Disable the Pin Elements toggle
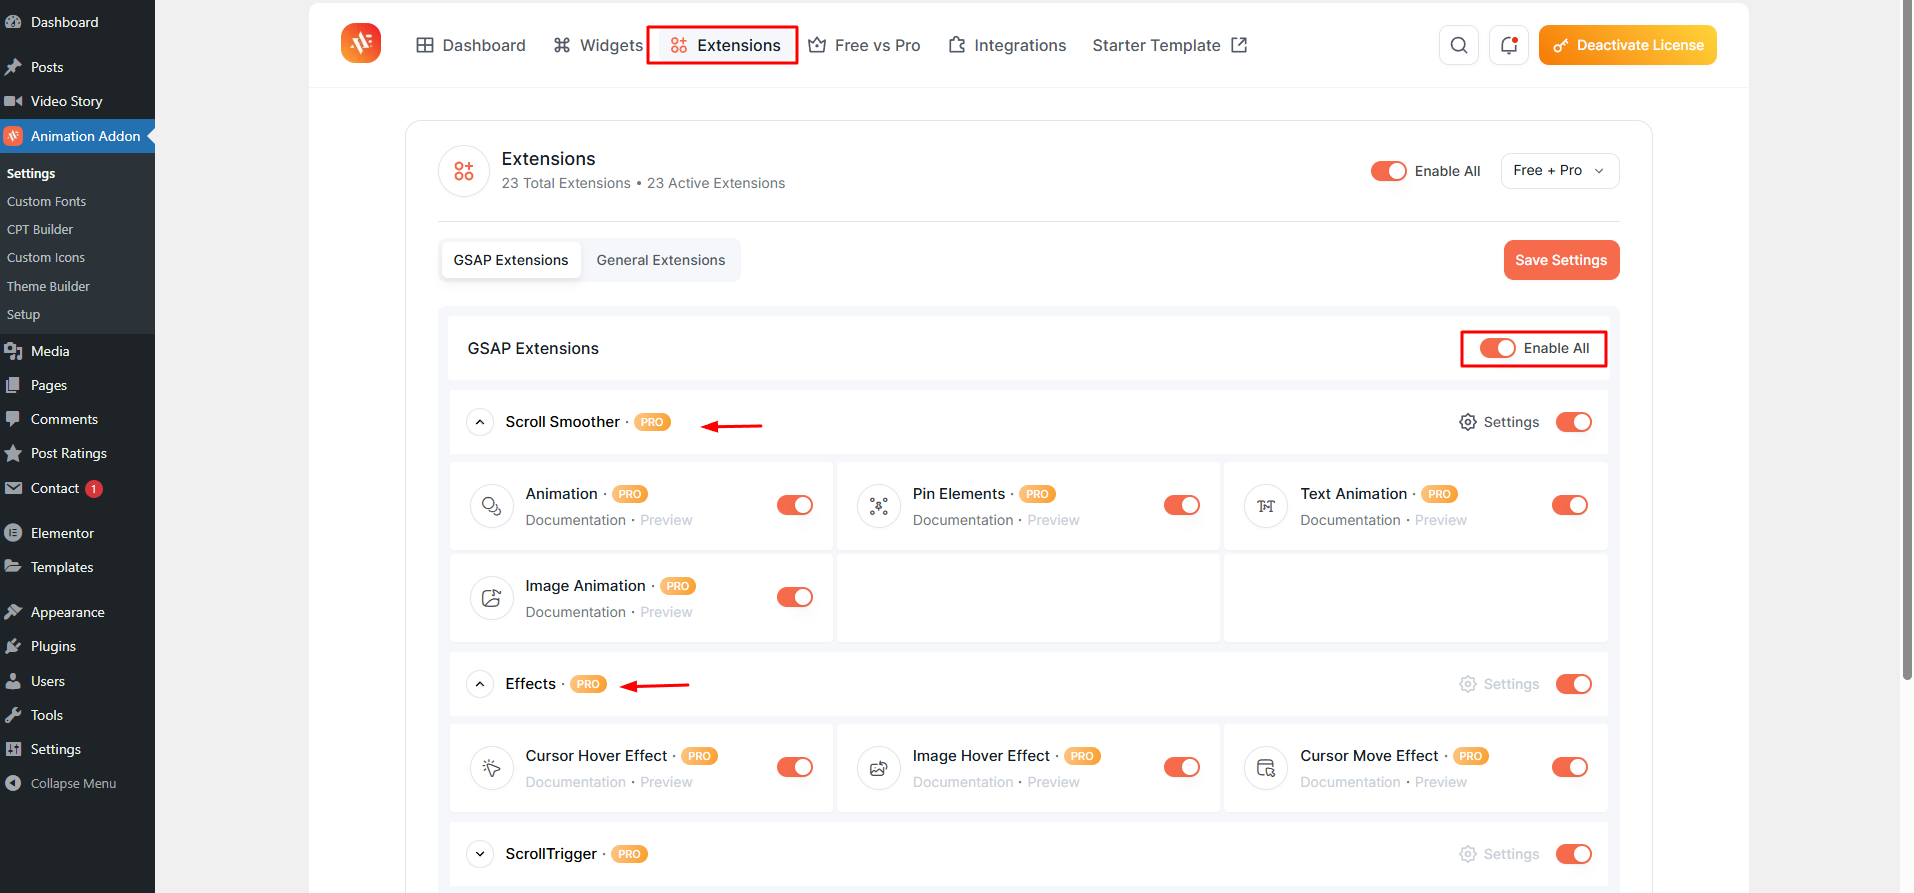1914x893 pixels. coord(1182,505)
